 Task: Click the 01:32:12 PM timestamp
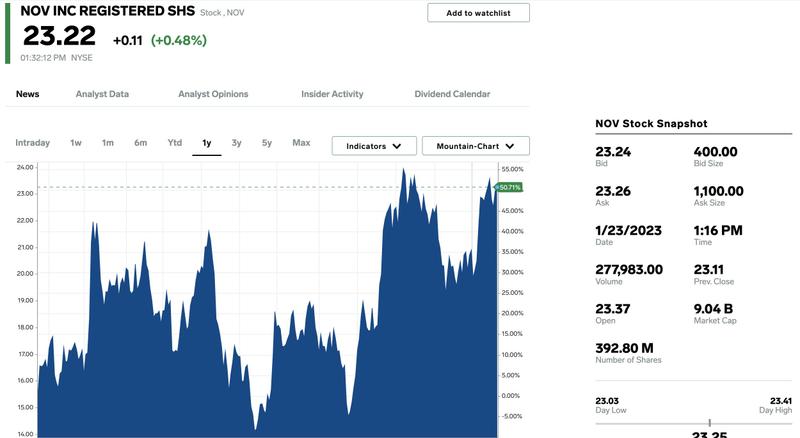point(43,58)
